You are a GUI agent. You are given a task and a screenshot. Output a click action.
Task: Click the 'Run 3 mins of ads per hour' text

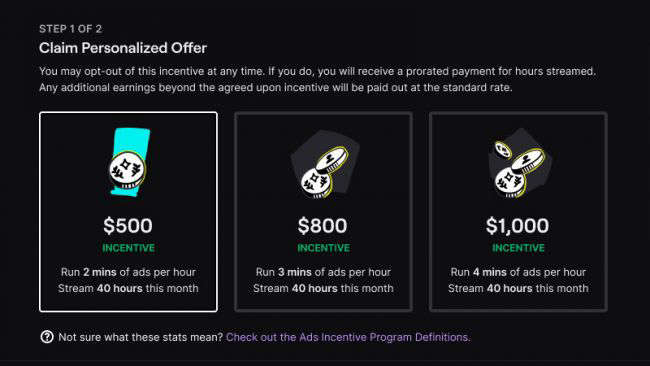pyautogui.click(x=323, y=272)
